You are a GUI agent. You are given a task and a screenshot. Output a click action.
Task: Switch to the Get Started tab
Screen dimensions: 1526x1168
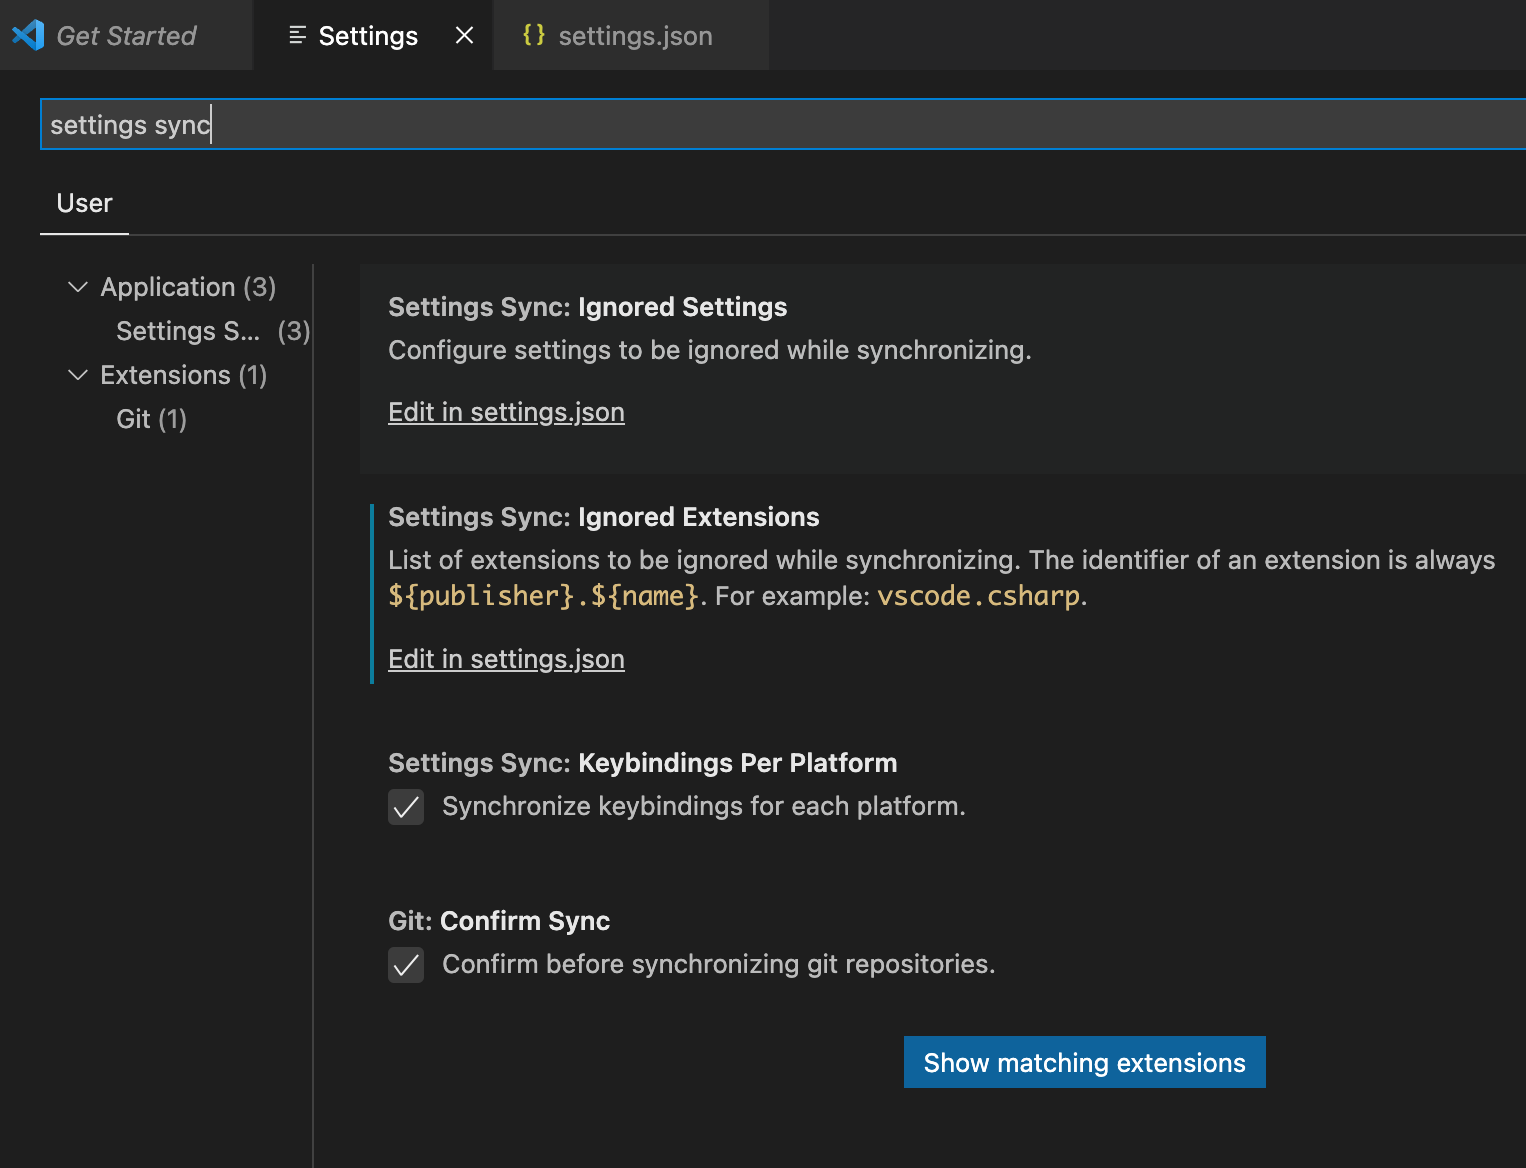pyautogui.click(x=126, y=36)
